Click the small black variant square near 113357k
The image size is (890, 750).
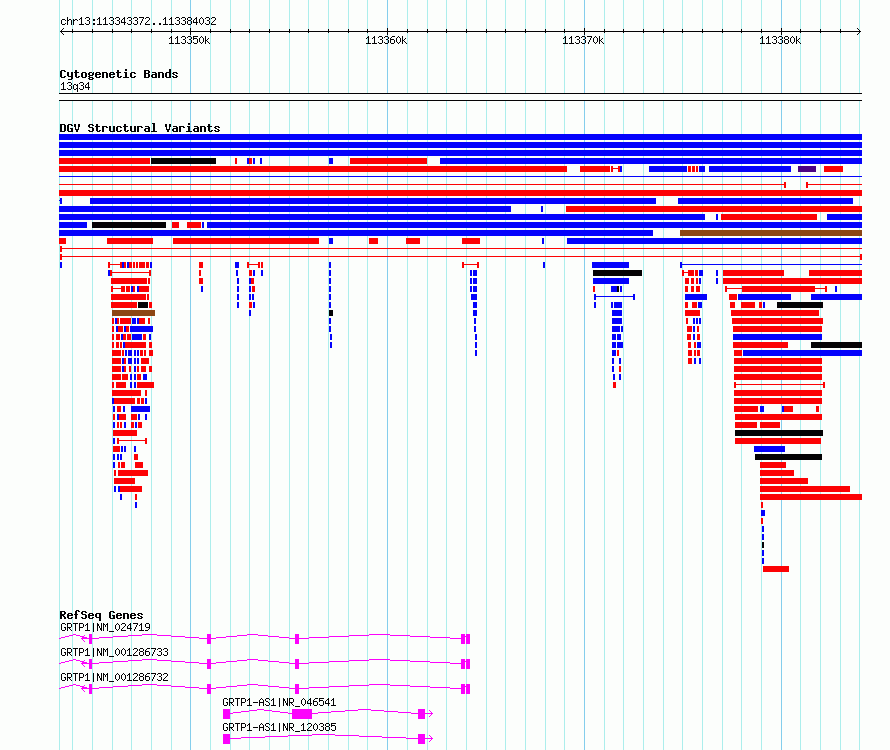click(x=331, y=313)
